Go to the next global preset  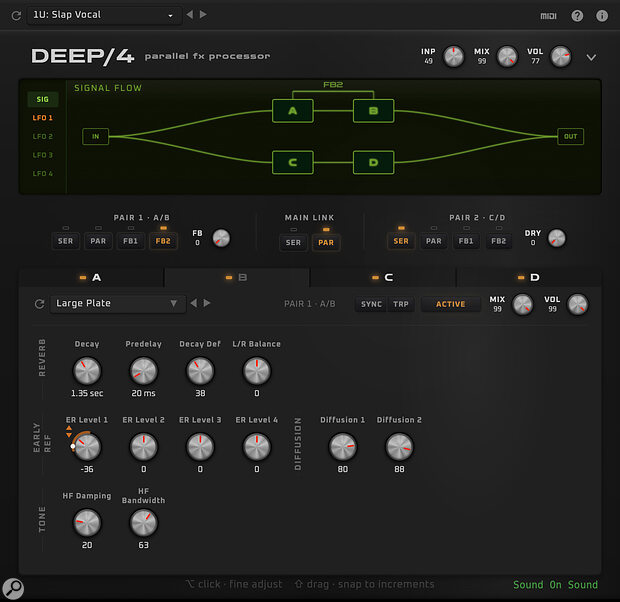click(203, 15)
